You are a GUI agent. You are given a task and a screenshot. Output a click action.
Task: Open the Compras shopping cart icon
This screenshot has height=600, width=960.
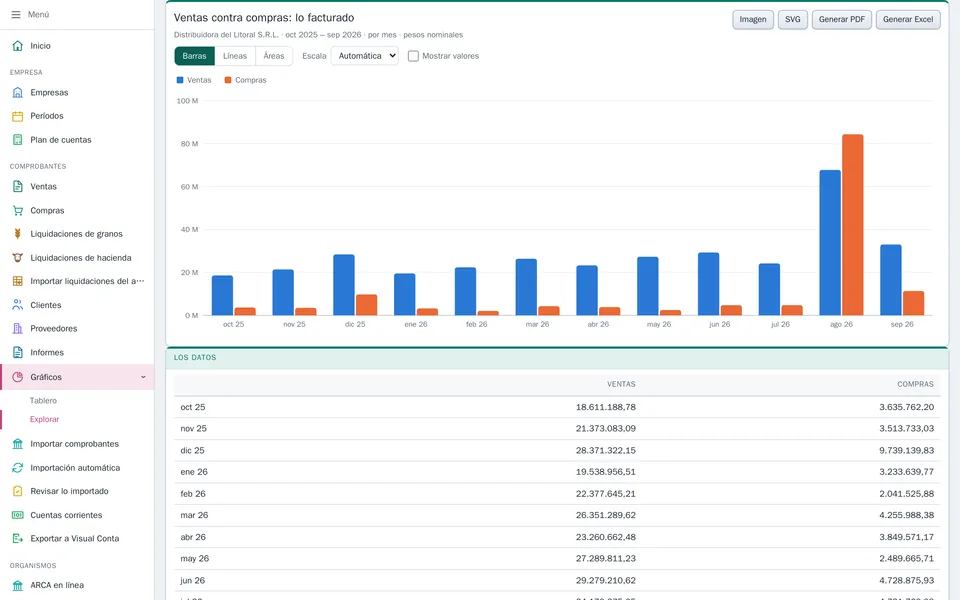[x=18, y=211]
